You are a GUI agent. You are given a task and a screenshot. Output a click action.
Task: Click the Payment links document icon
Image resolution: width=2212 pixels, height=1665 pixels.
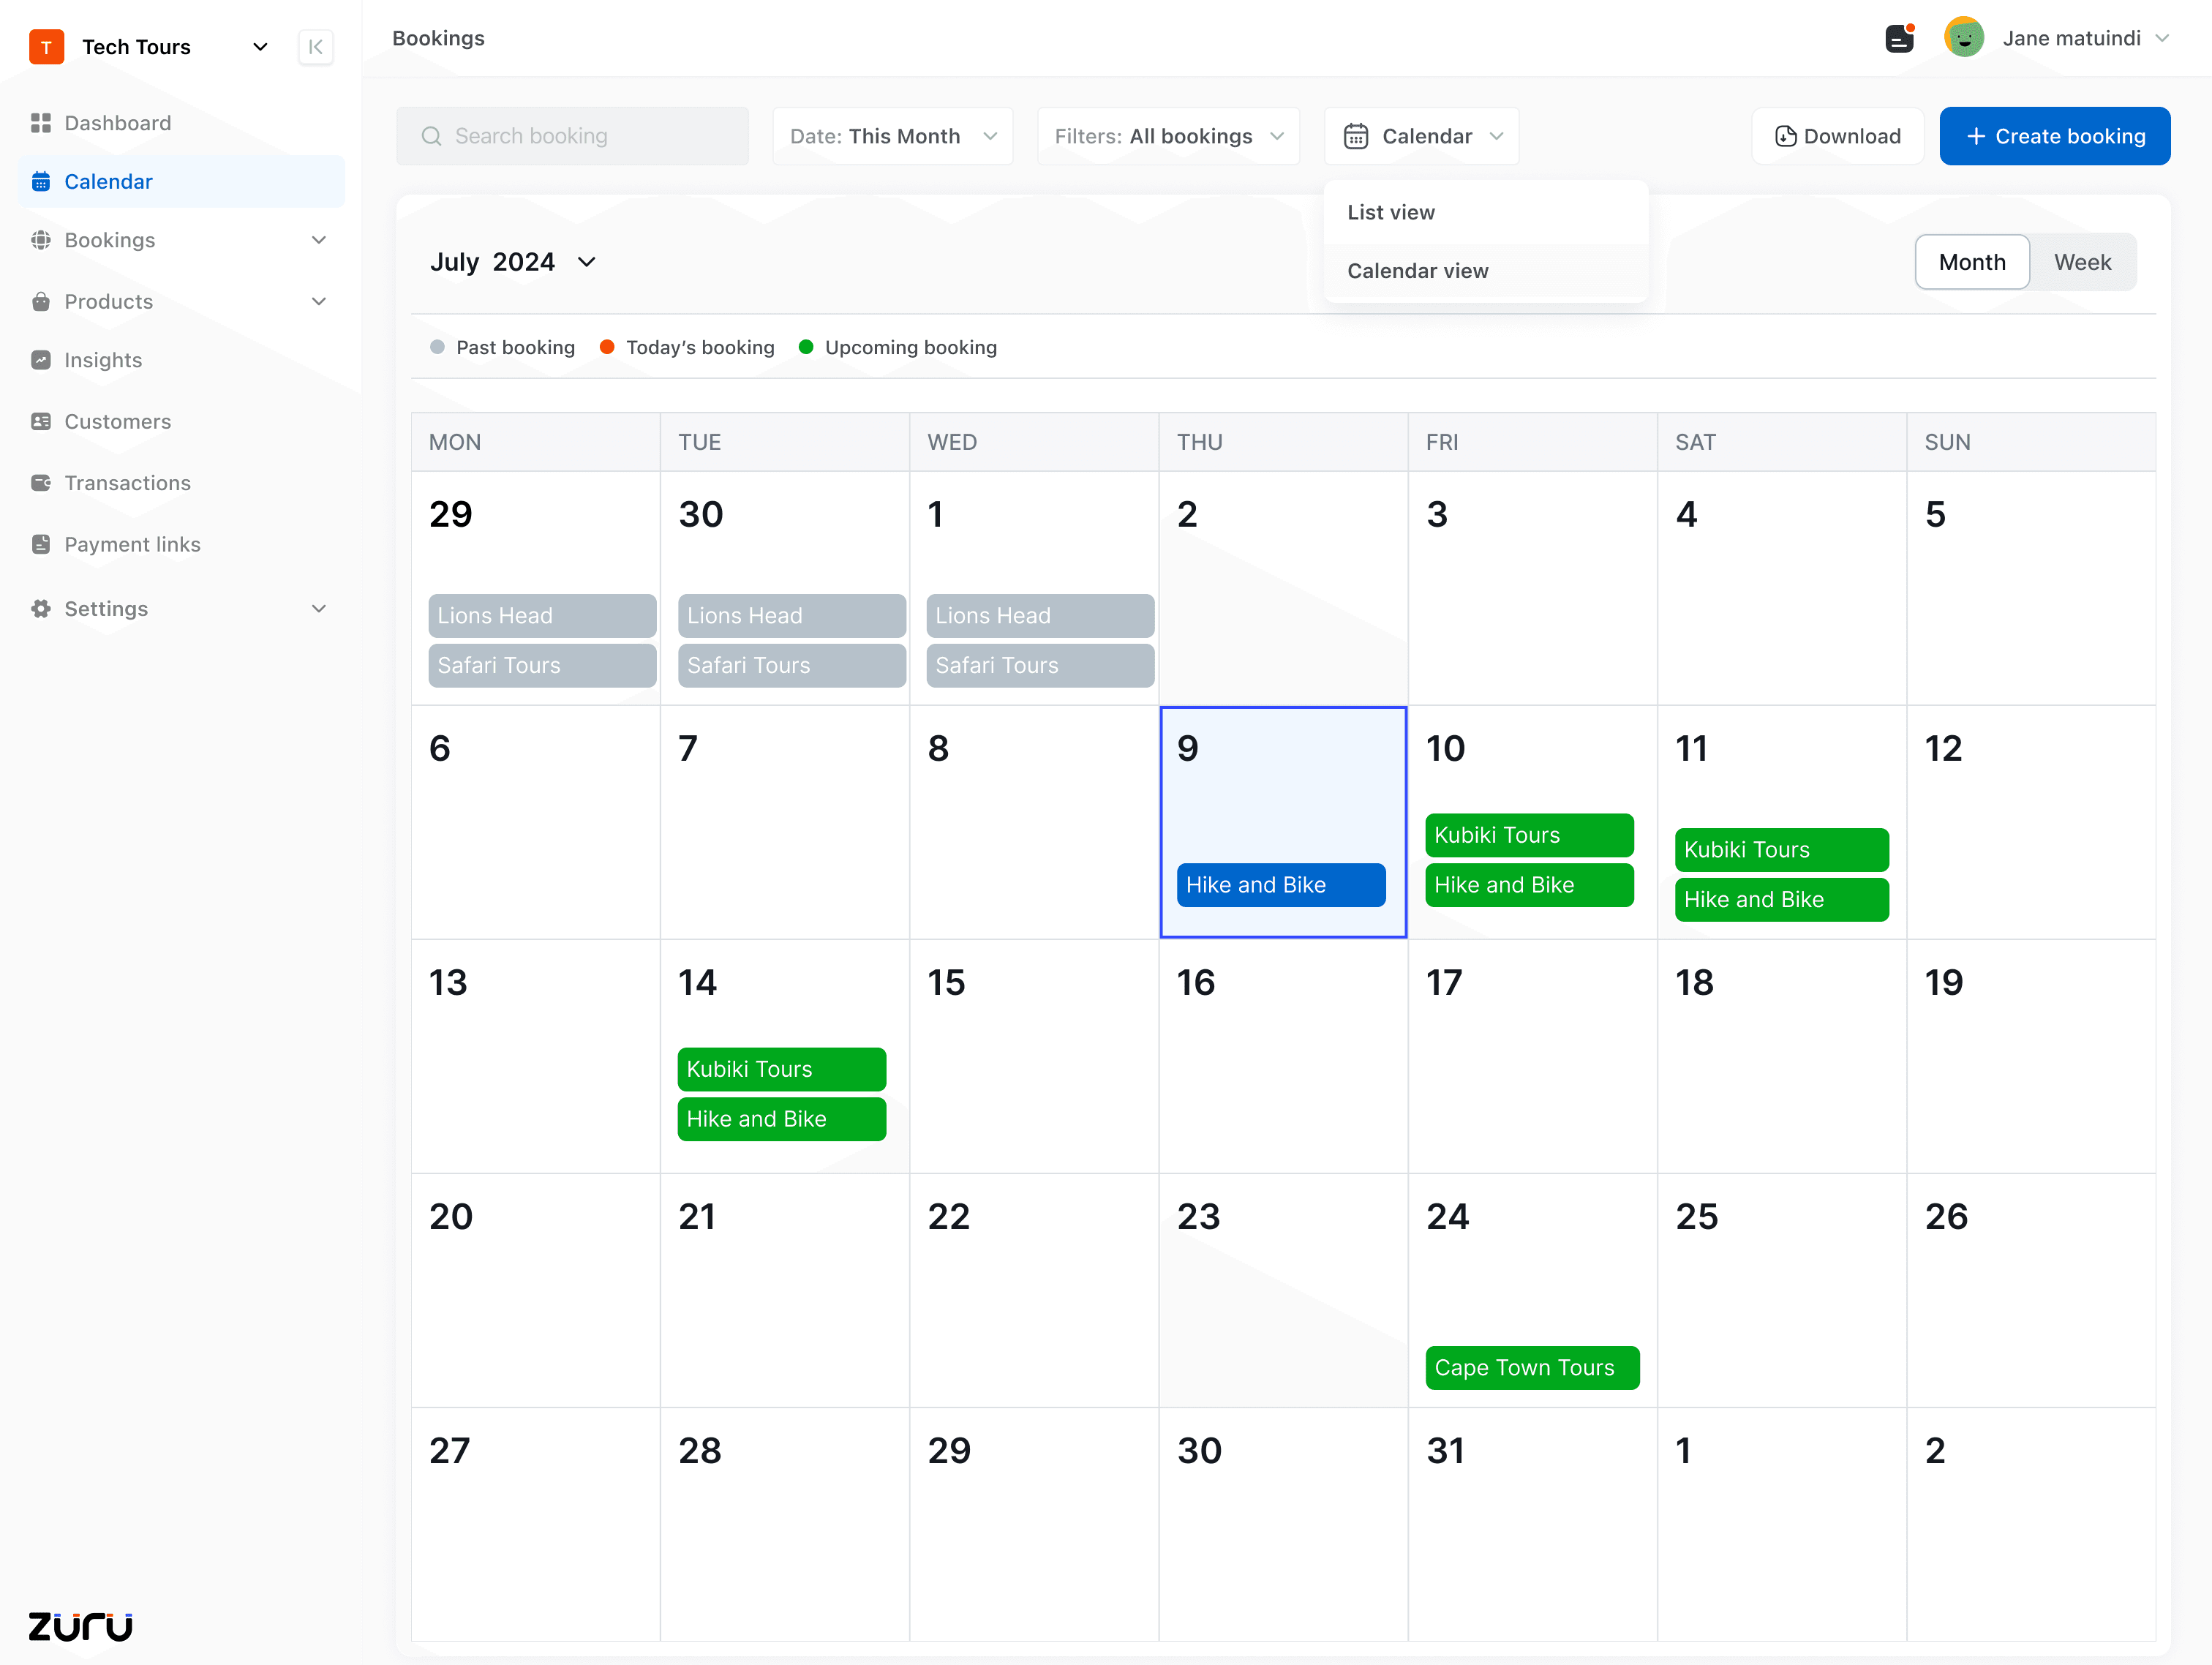point(41,544)
